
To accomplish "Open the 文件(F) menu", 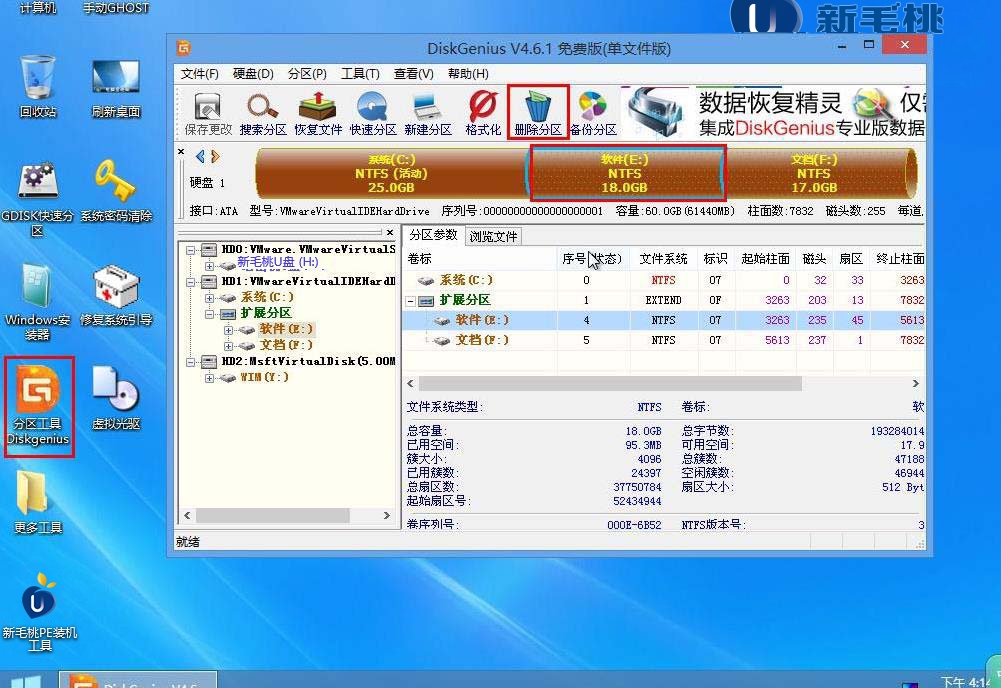I will pos(199,74).
